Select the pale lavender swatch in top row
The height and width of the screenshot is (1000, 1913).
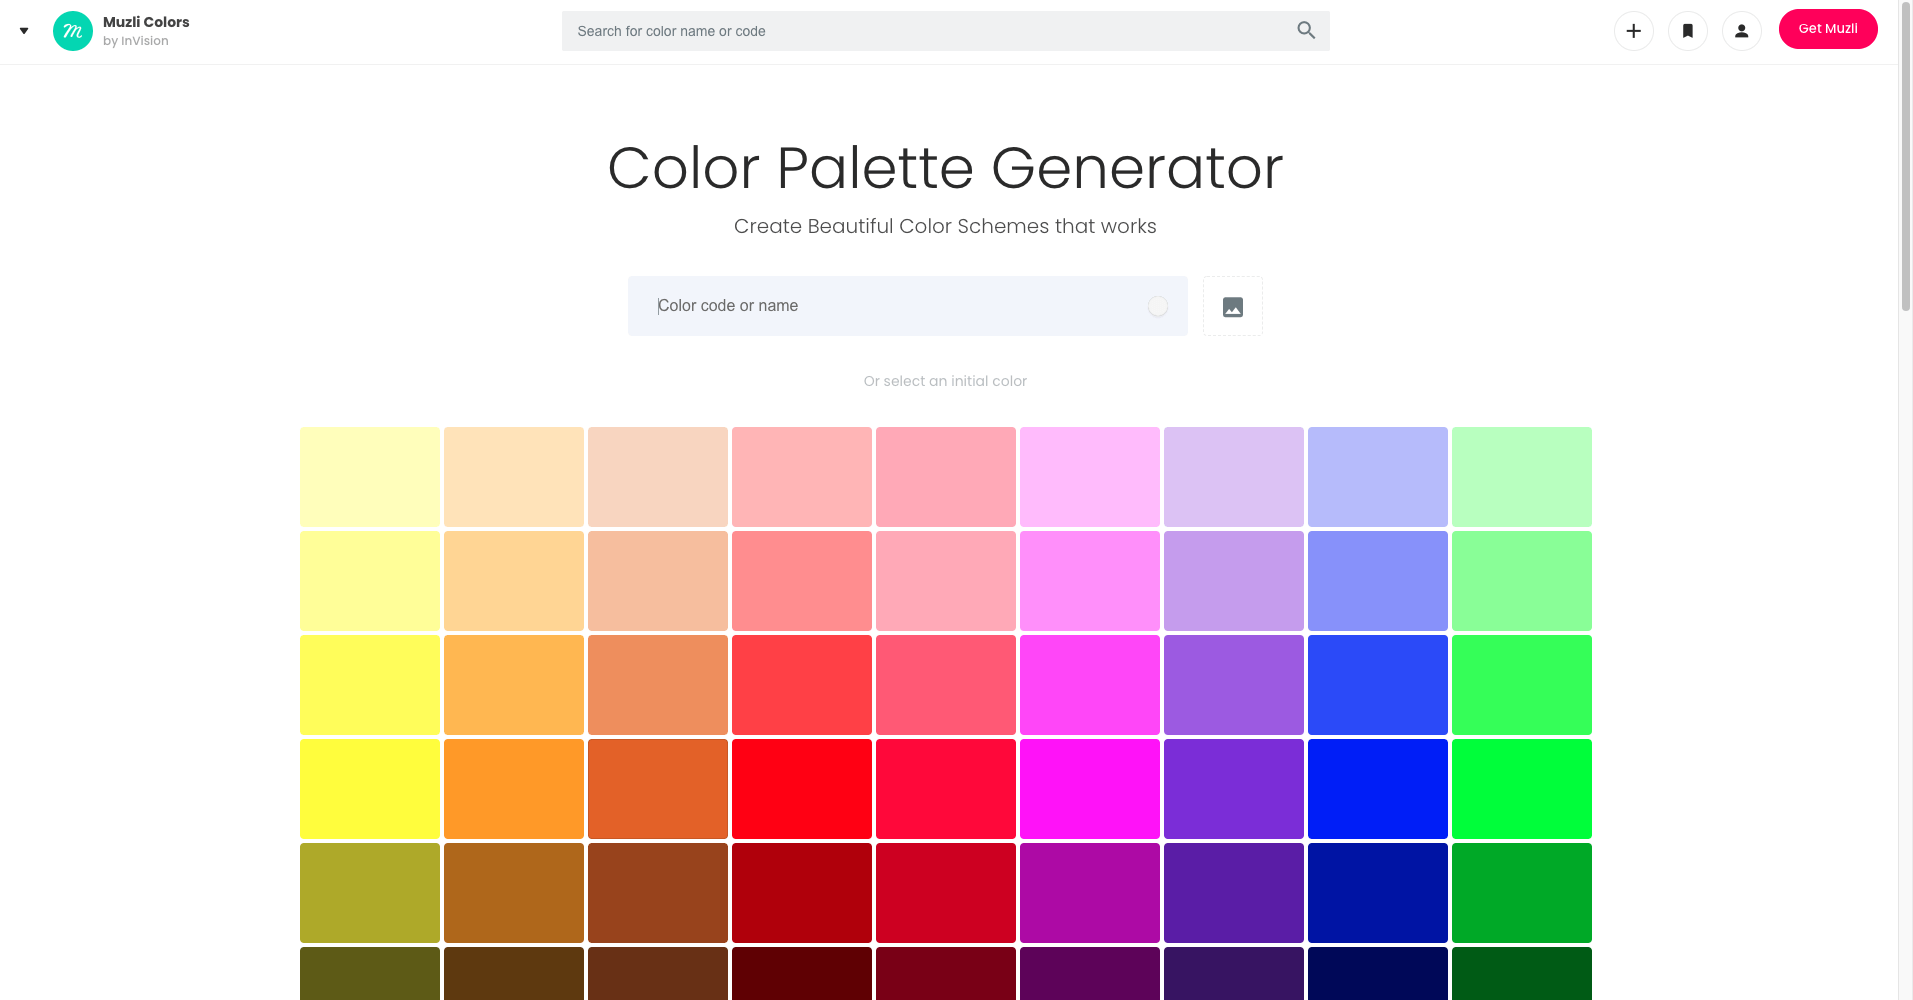[1234, 477]
